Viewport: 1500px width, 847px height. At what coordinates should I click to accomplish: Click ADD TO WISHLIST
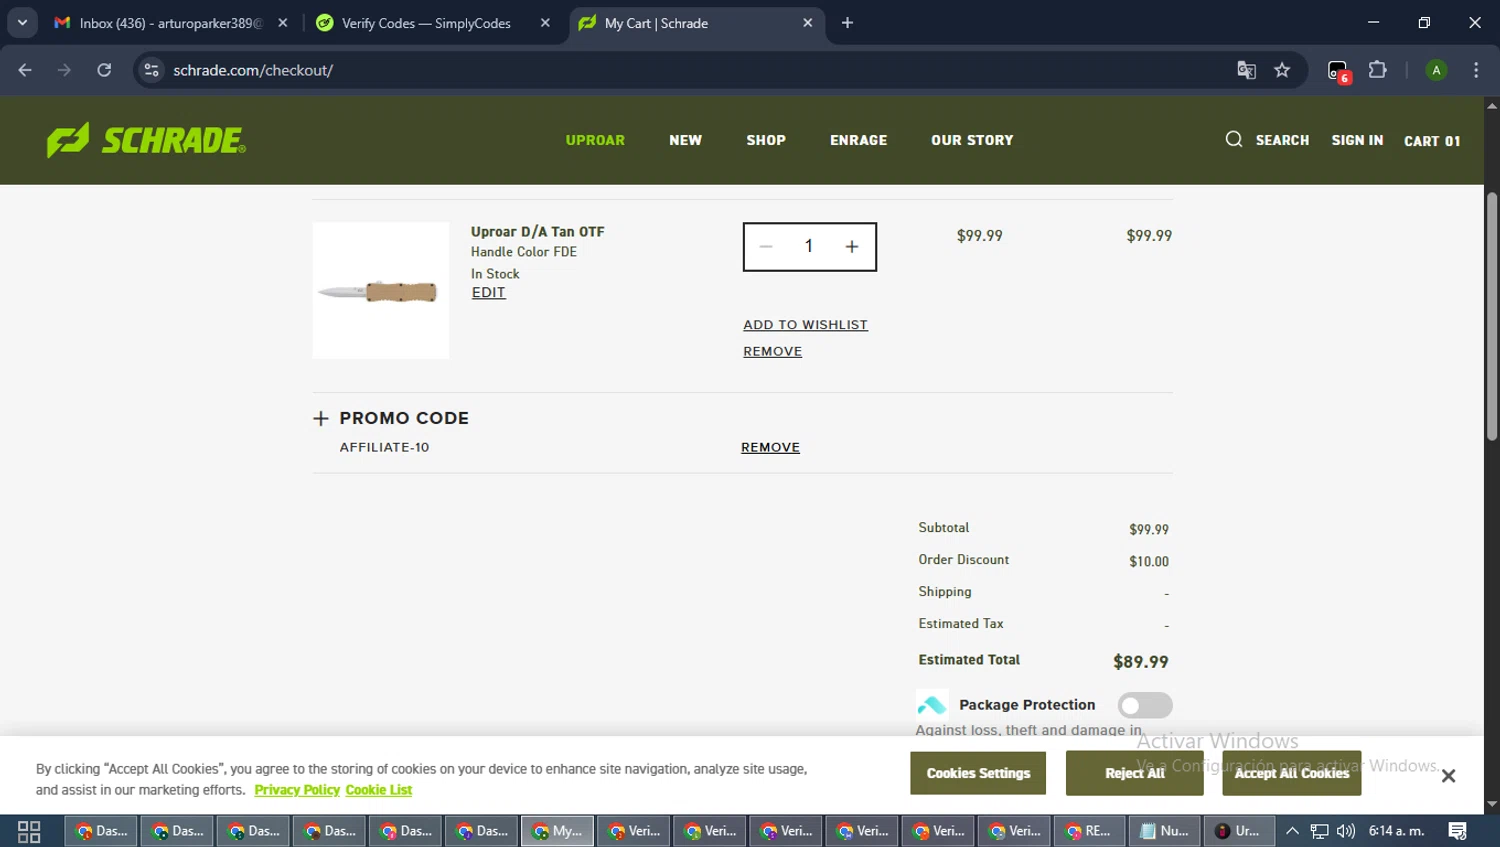805,325
